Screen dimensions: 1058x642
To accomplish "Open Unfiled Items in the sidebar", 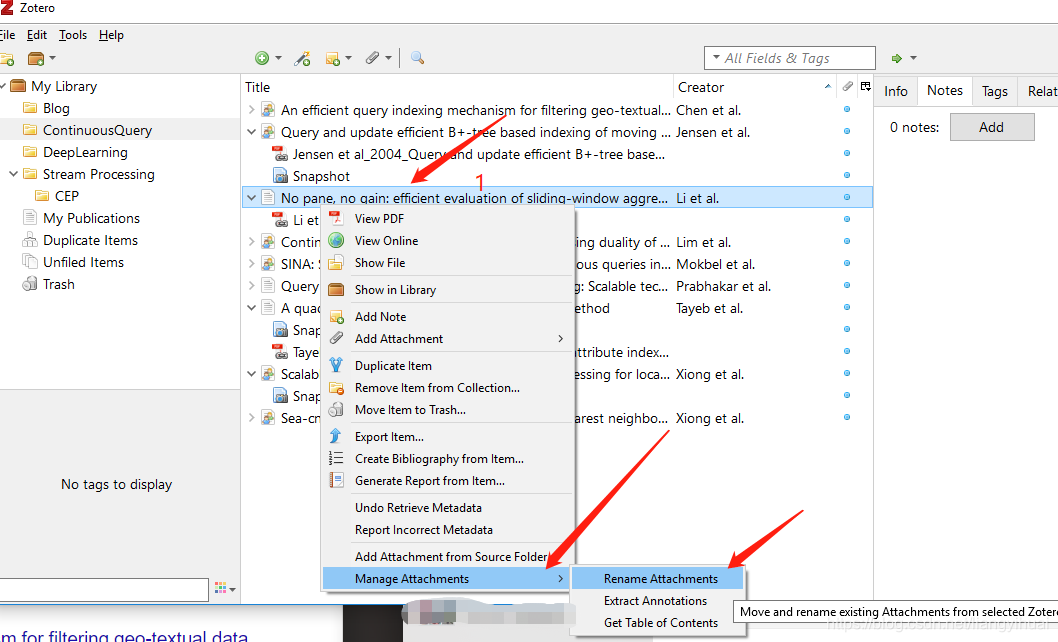I will coord(84,262).
